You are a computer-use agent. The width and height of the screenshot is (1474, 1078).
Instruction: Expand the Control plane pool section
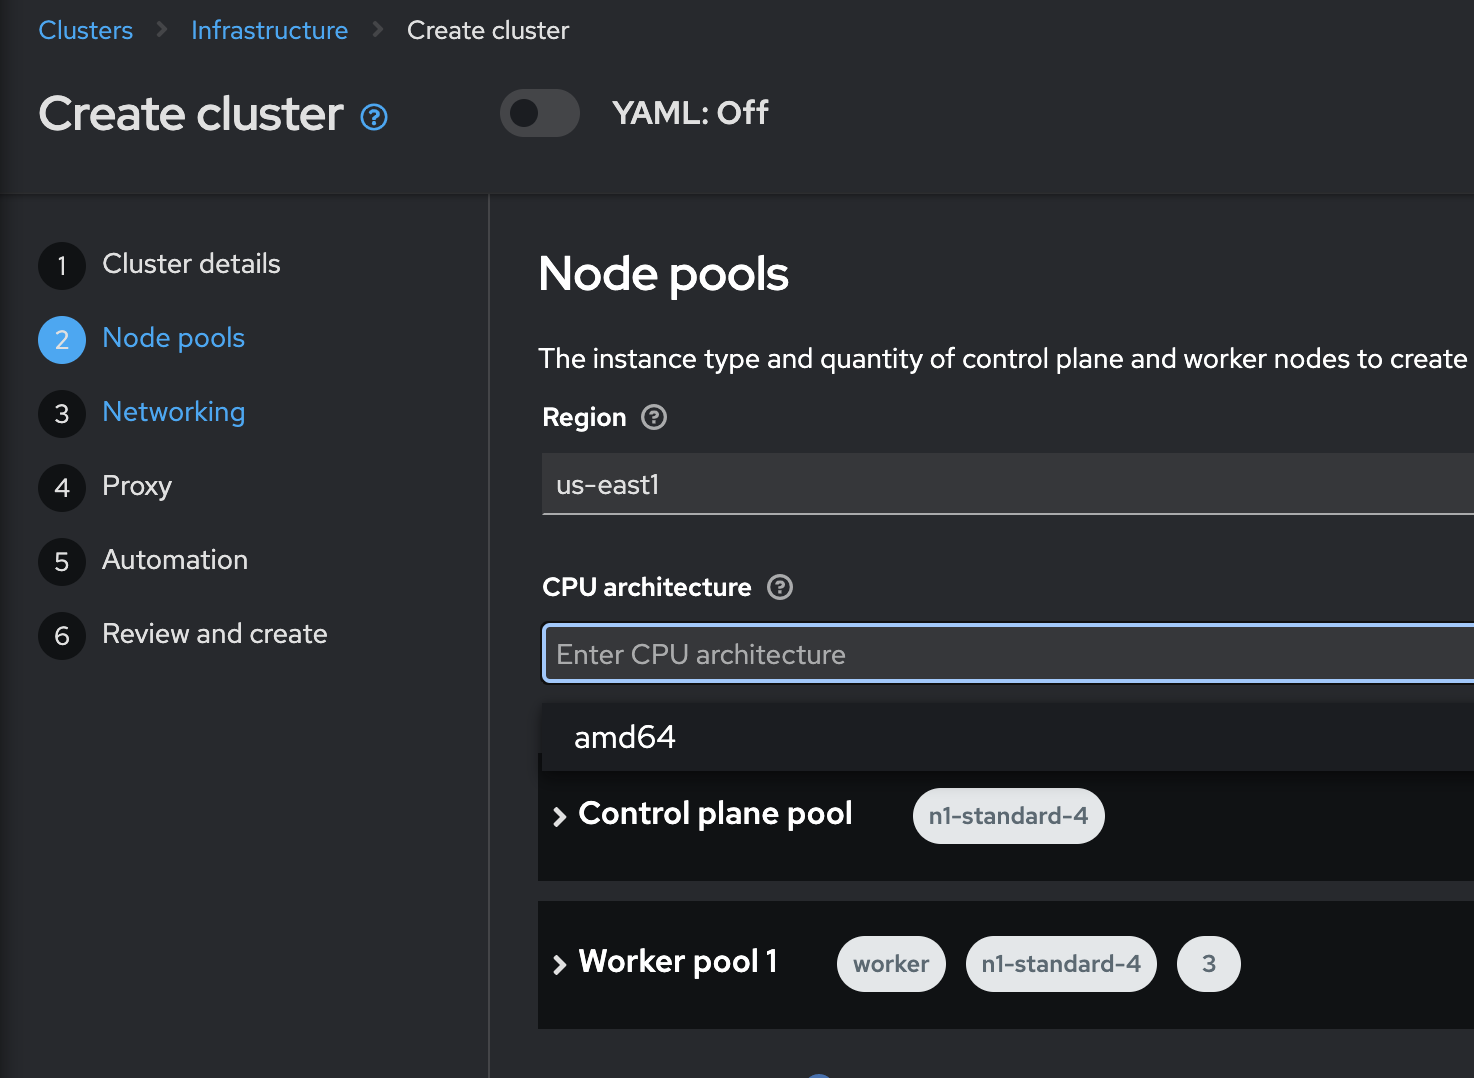click(x=560, y=816)
